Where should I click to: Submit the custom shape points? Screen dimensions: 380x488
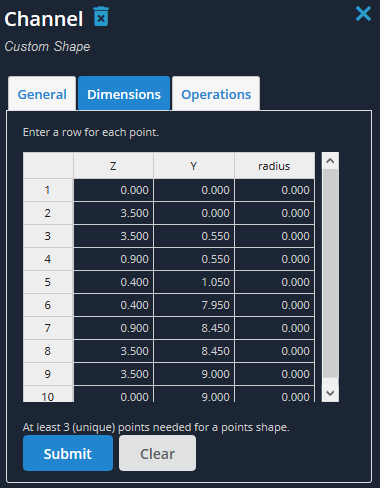68,453
